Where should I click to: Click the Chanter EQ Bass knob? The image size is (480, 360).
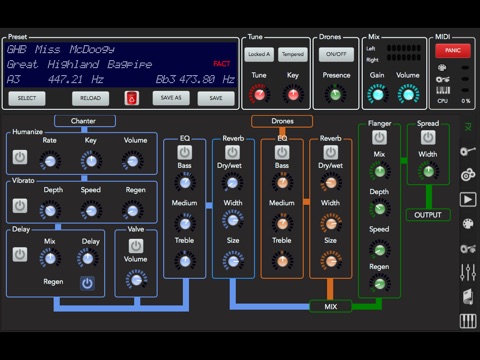pyautogui.click(x=185, y=183)
